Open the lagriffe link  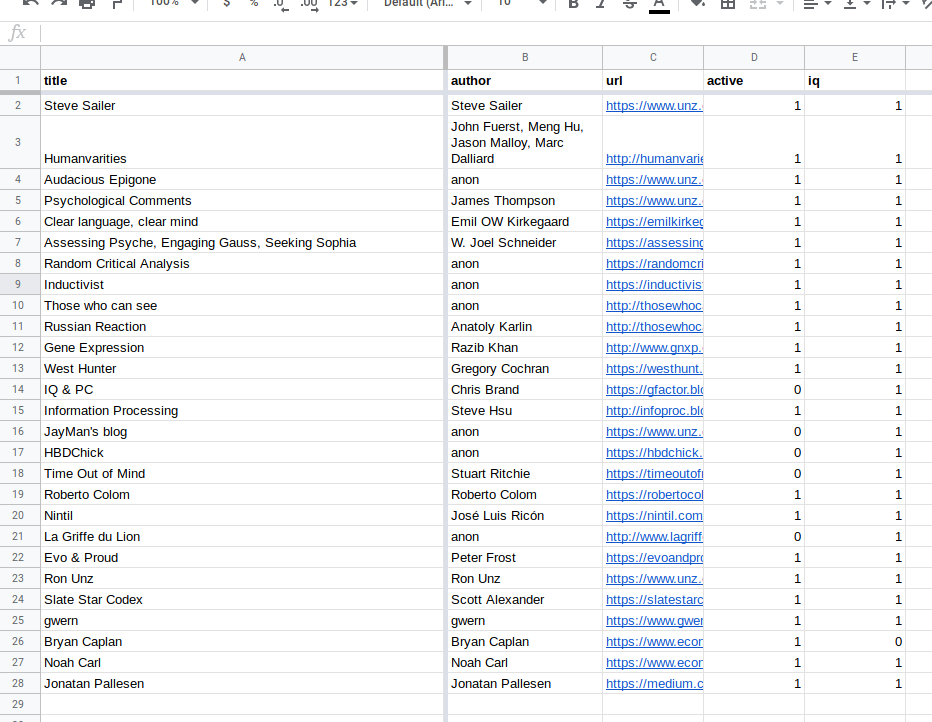tap(654, 537)
